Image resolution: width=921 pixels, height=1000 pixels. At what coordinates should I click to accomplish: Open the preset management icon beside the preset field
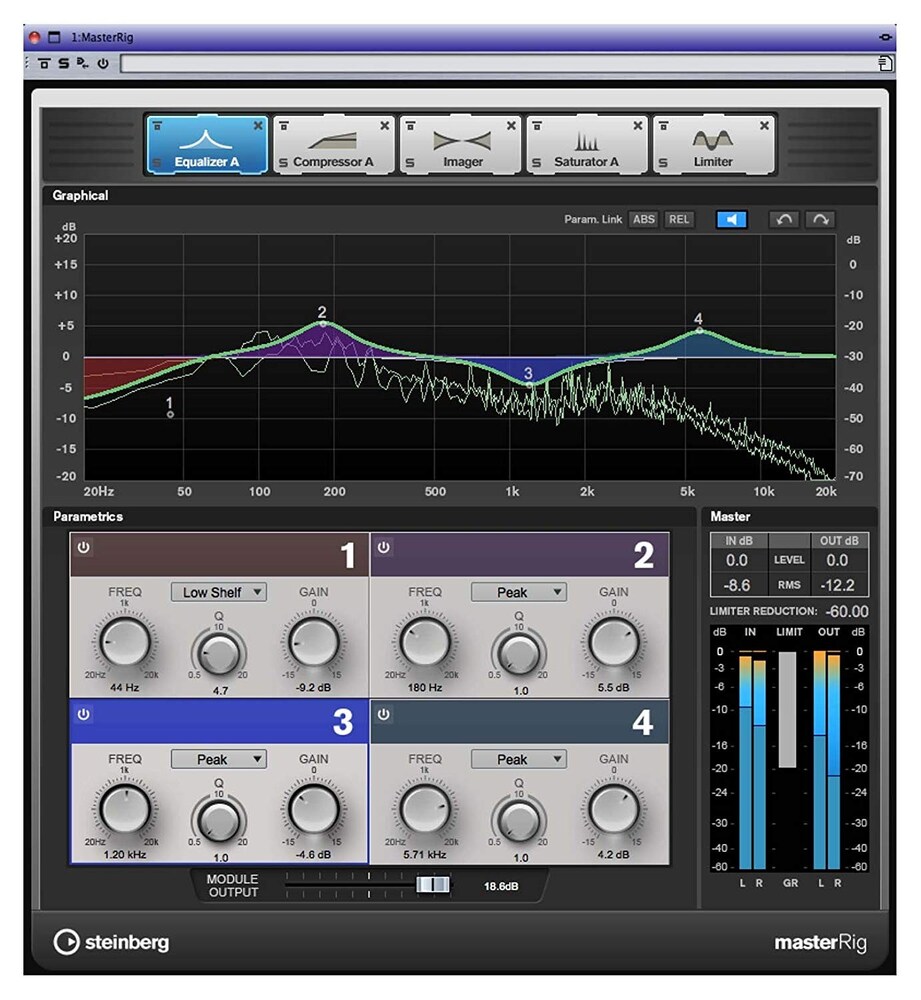point(885,63)
